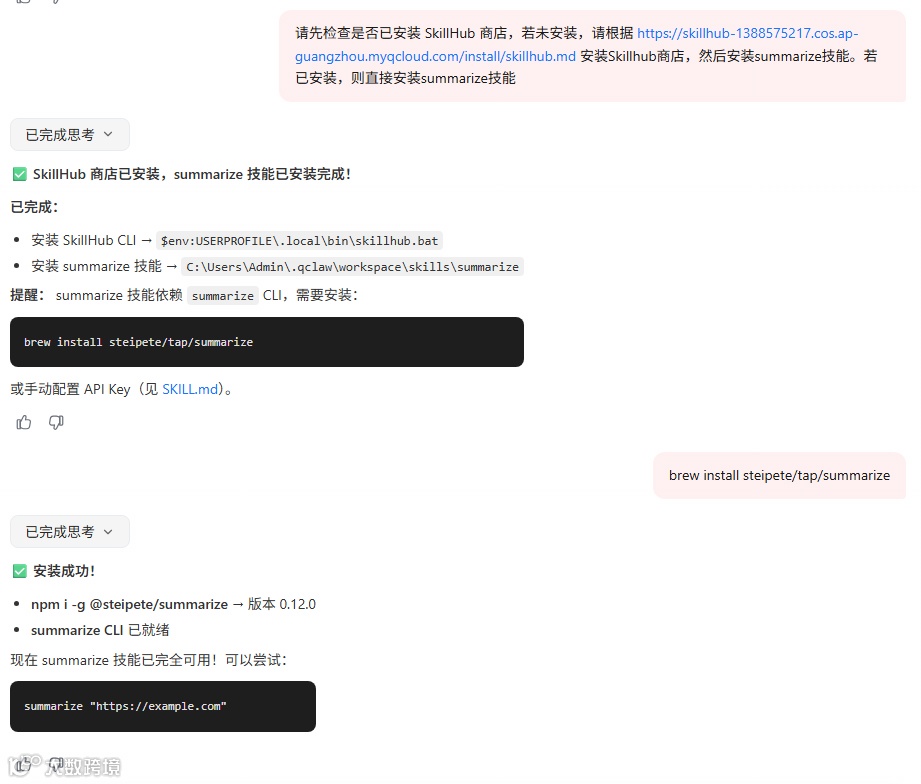Image resolution: width=921 pixels, height=784 pixels.
Task: Click the $env:USERPROFILE\.local\bin\skillhub.bat path
Action: click(x=299, y=241)
